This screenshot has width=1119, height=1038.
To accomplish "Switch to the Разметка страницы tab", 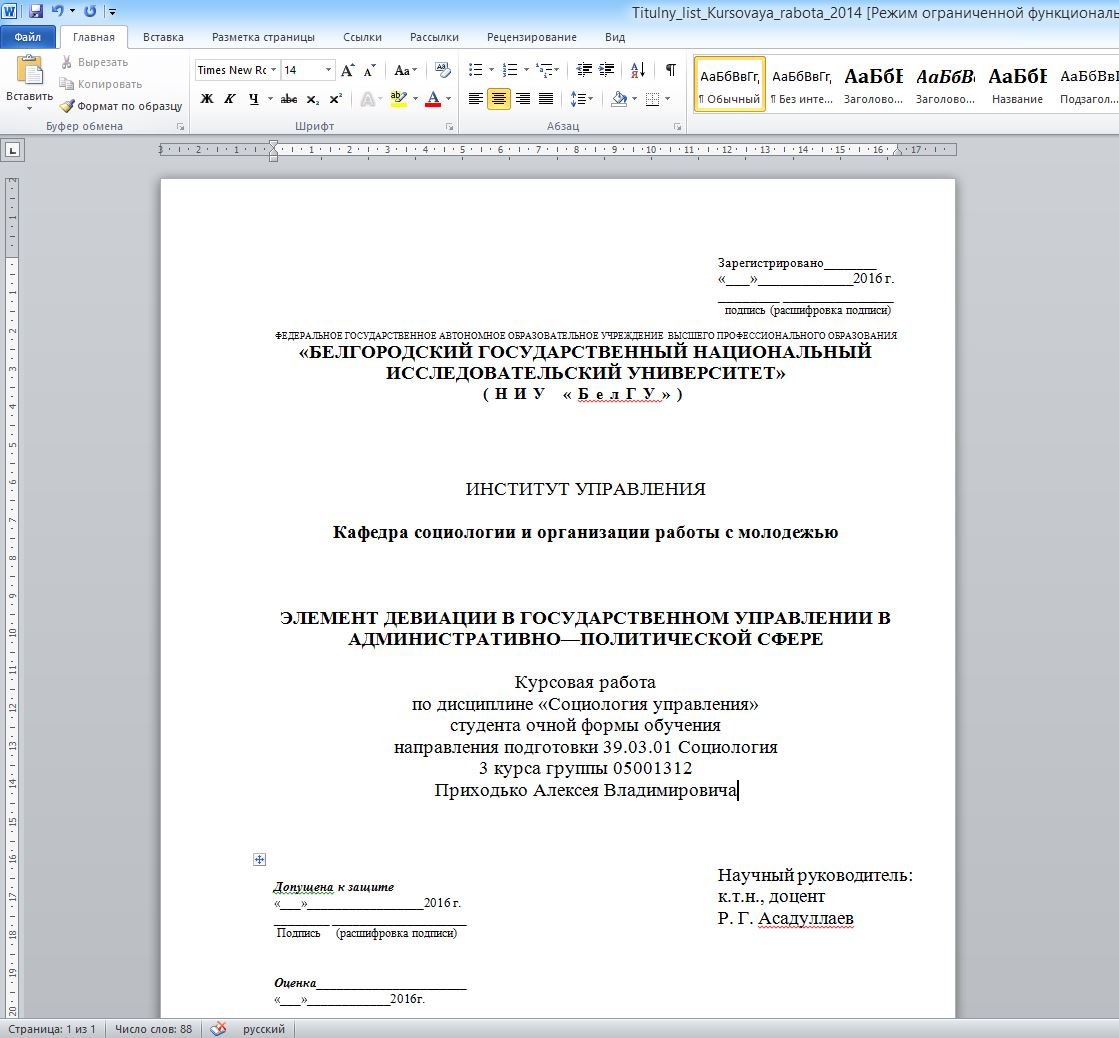I will 263,37.
